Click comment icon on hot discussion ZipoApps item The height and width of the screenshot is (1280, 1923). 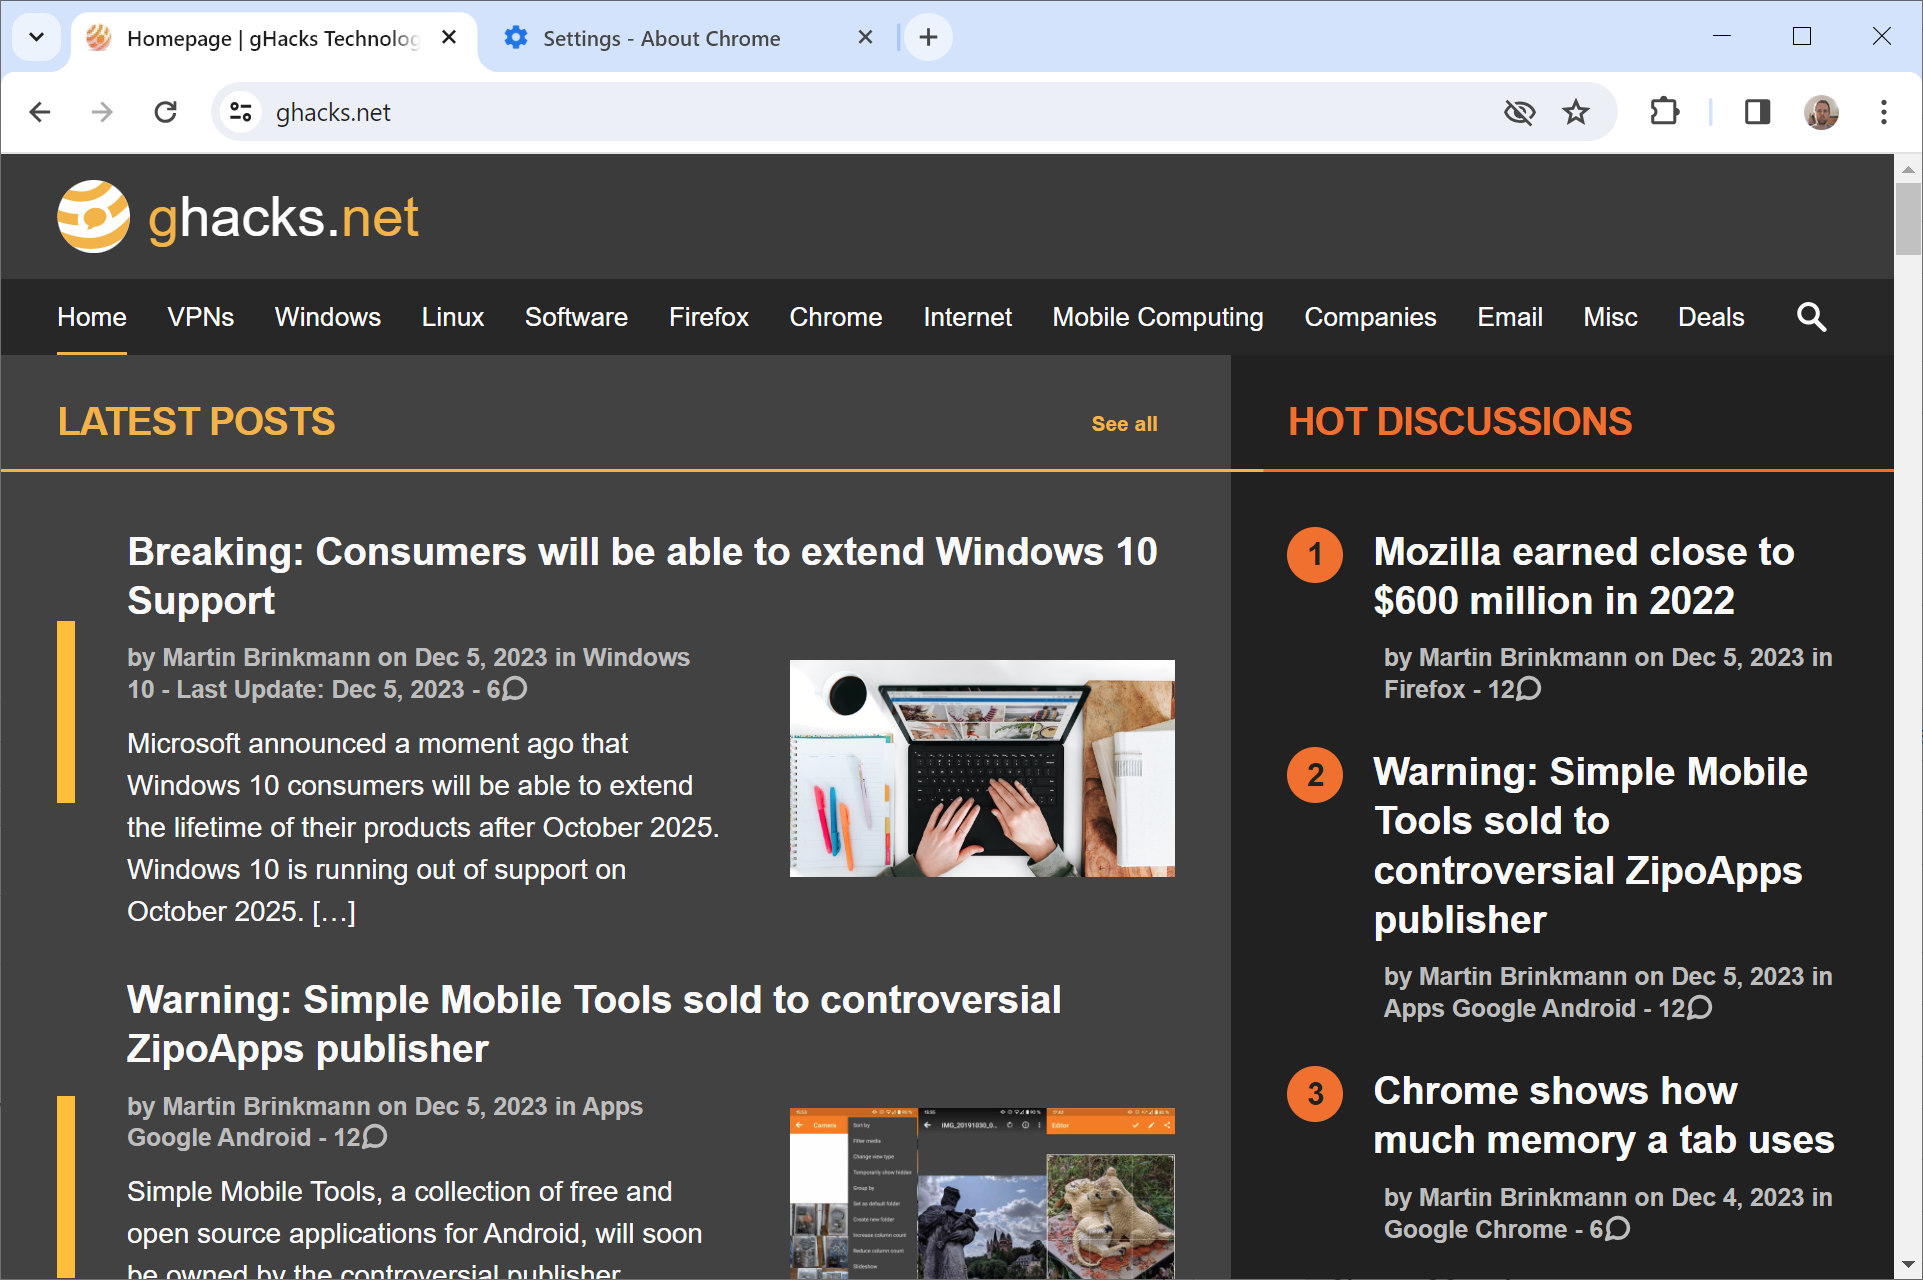pos(1699,1008)
